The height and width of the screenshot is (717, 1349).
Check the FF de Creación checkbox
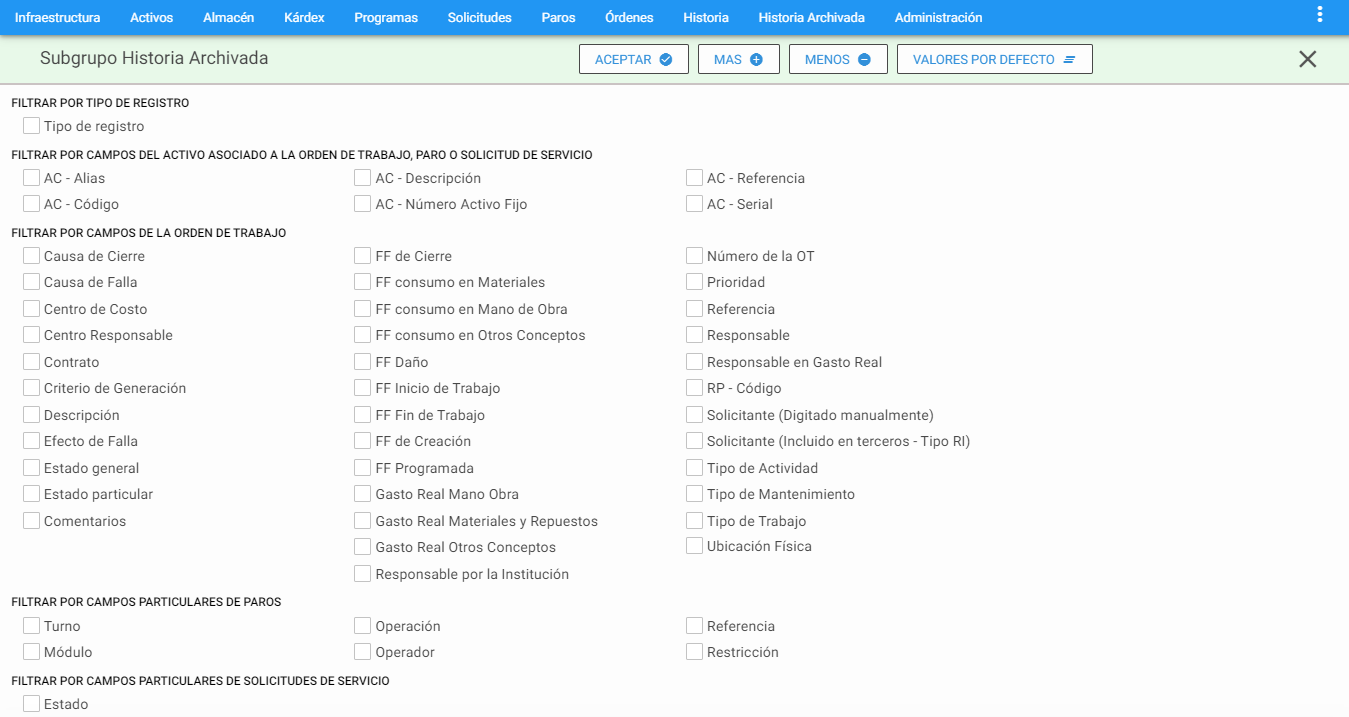pos(363,441)
